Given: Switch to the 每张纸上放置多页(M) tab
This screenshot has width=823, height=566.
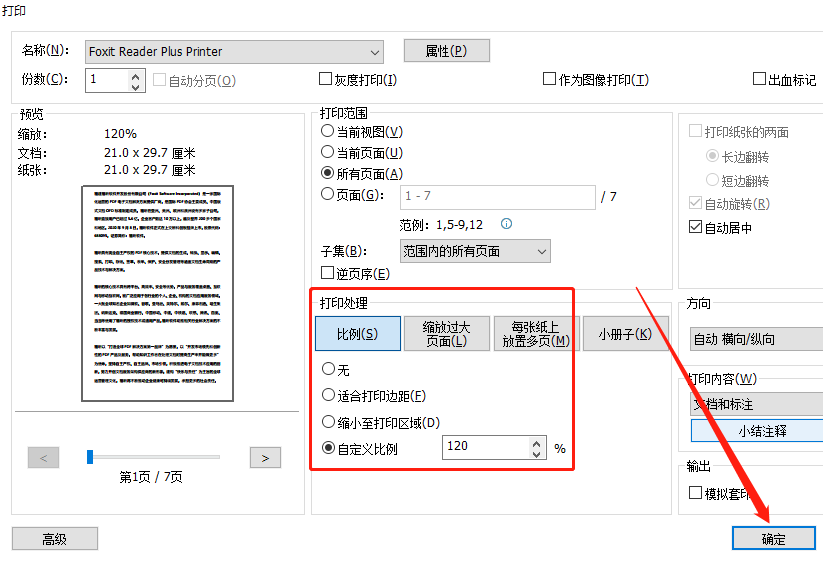Looking at the screenshot, I should click(x=536, y=333).
